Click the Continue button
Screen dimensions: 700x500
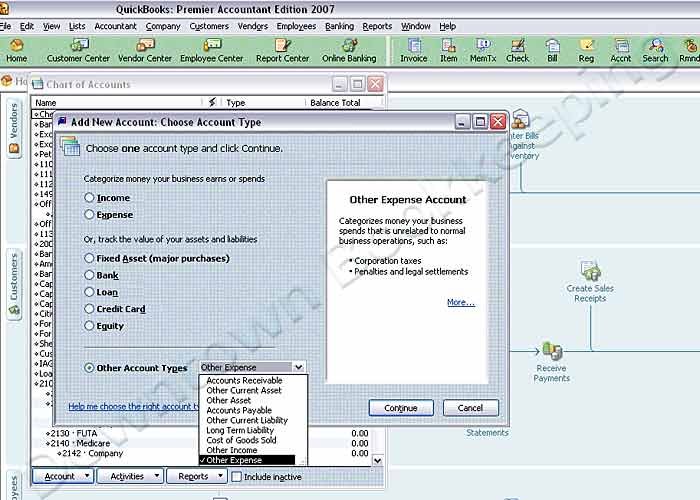401,408
